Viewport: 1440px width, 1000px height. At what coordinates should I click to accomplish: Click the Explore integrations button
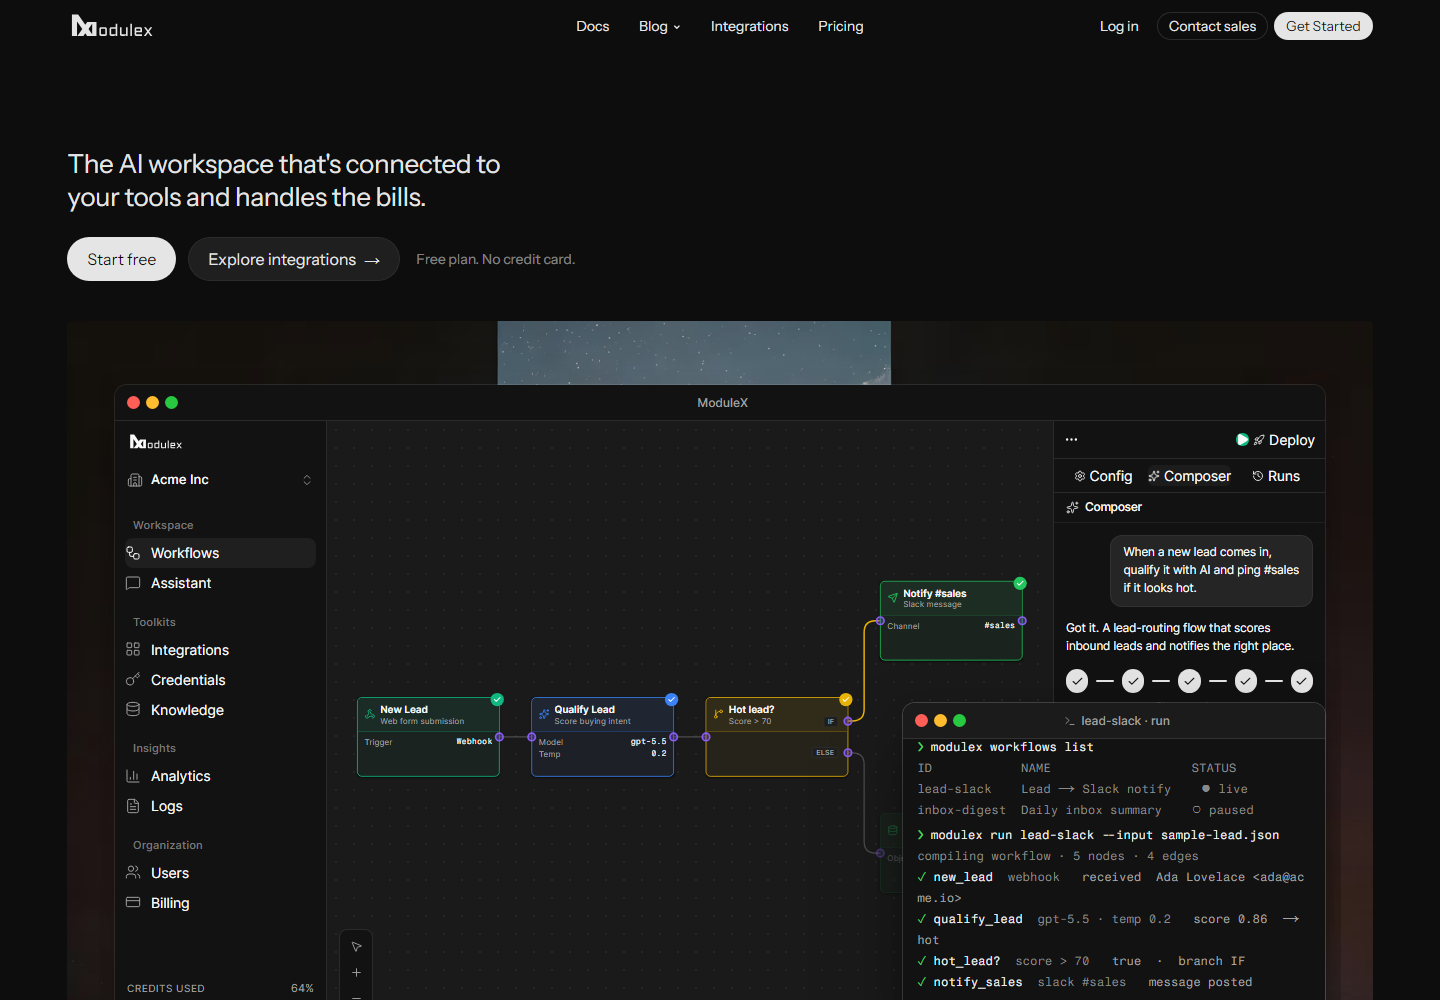[x=294, y=259]
